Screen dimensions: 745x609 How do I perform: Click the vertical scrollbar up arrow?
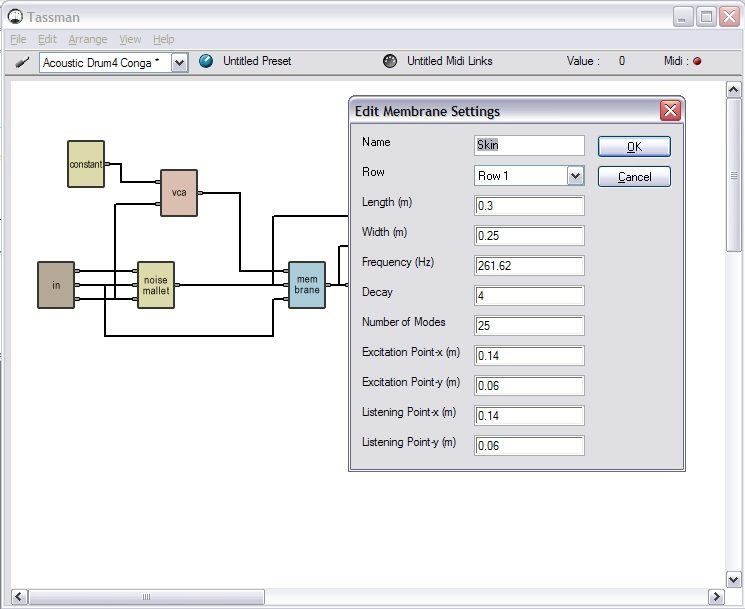[x=733, y=89]
